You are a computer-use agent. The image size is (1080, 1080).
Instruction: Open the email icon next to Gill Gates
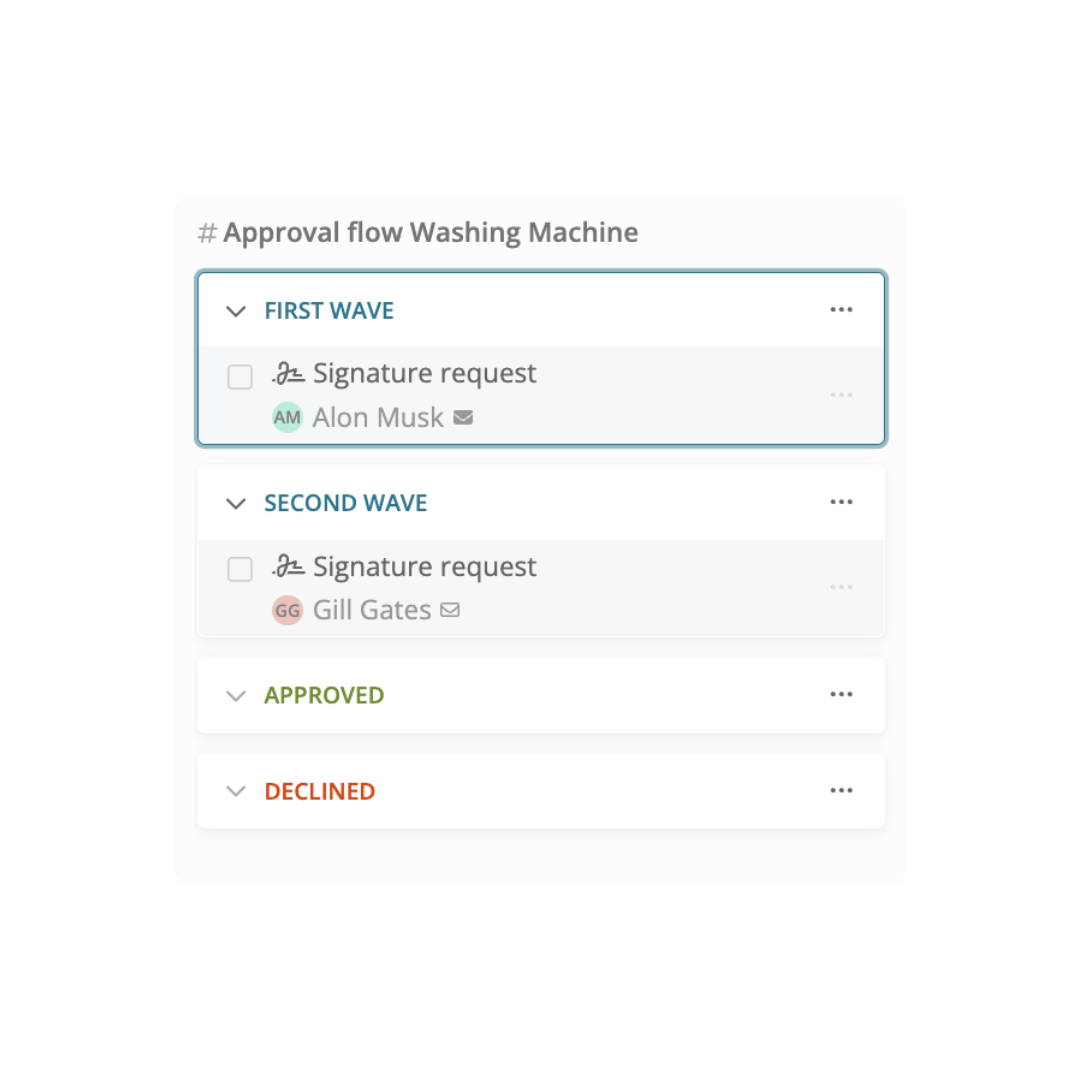tap(450, 609)
